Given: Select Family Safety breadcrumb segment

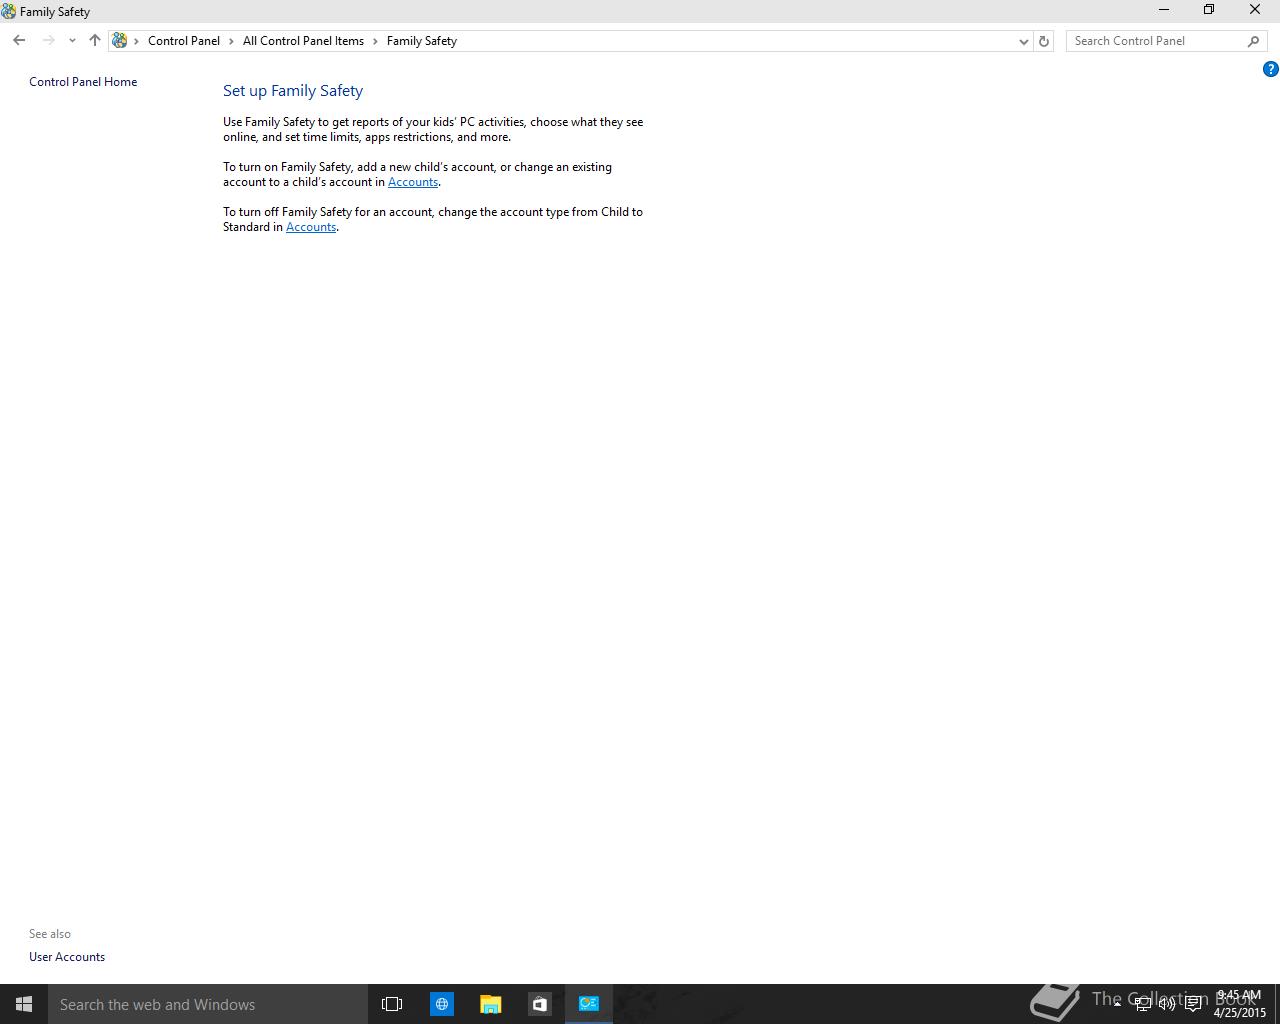Looking at the screenshot, I should tap(422, 41).
